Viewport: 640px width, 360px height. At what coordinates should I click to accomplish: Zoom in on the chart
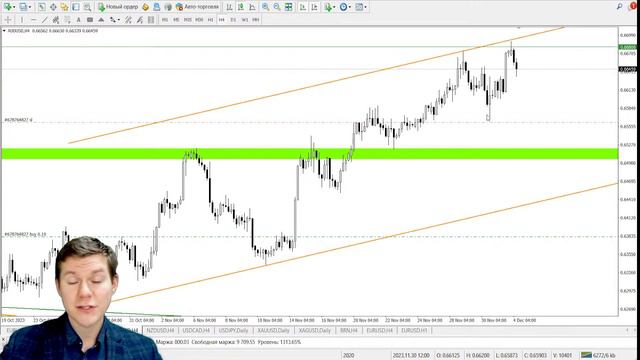pyautogui.click(x=266, y=7)
